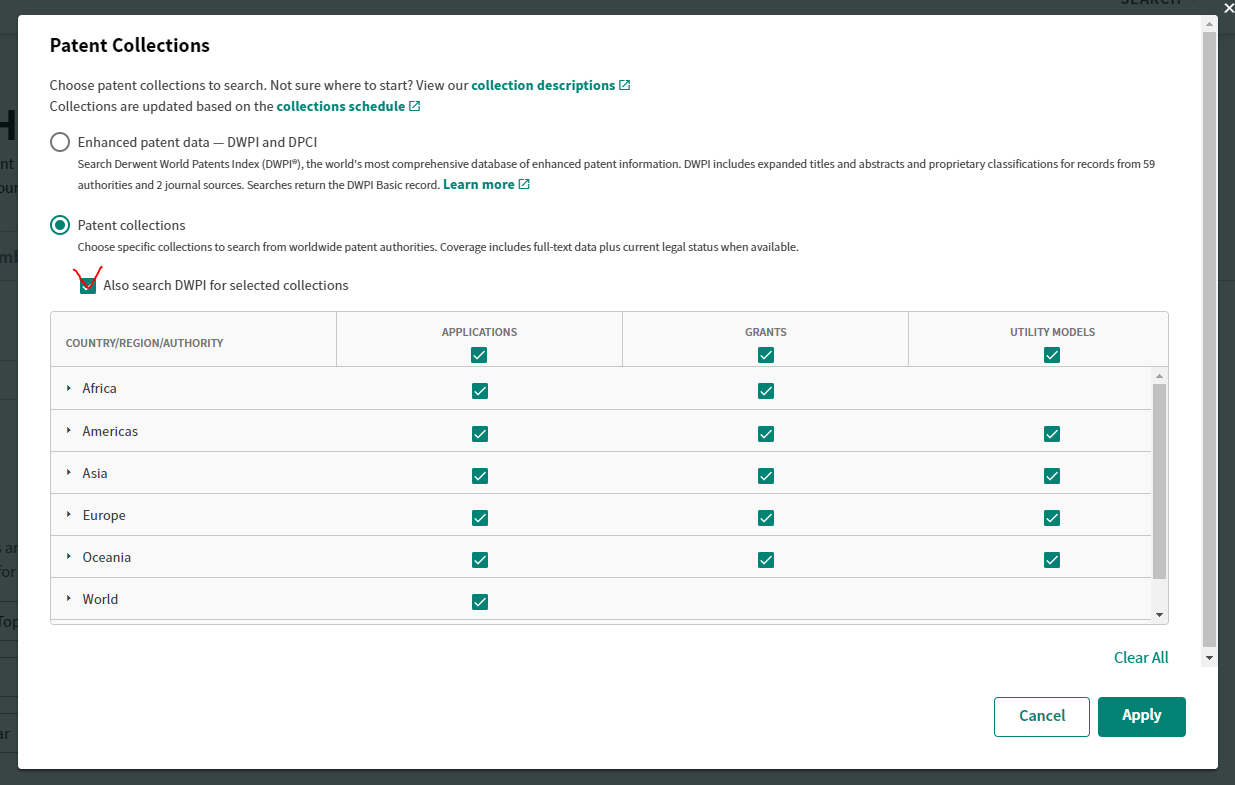Uncheck Also search DWPI for selected collections
The width and height of the screenshot is (1235, 785).
[x=88, y=286]
